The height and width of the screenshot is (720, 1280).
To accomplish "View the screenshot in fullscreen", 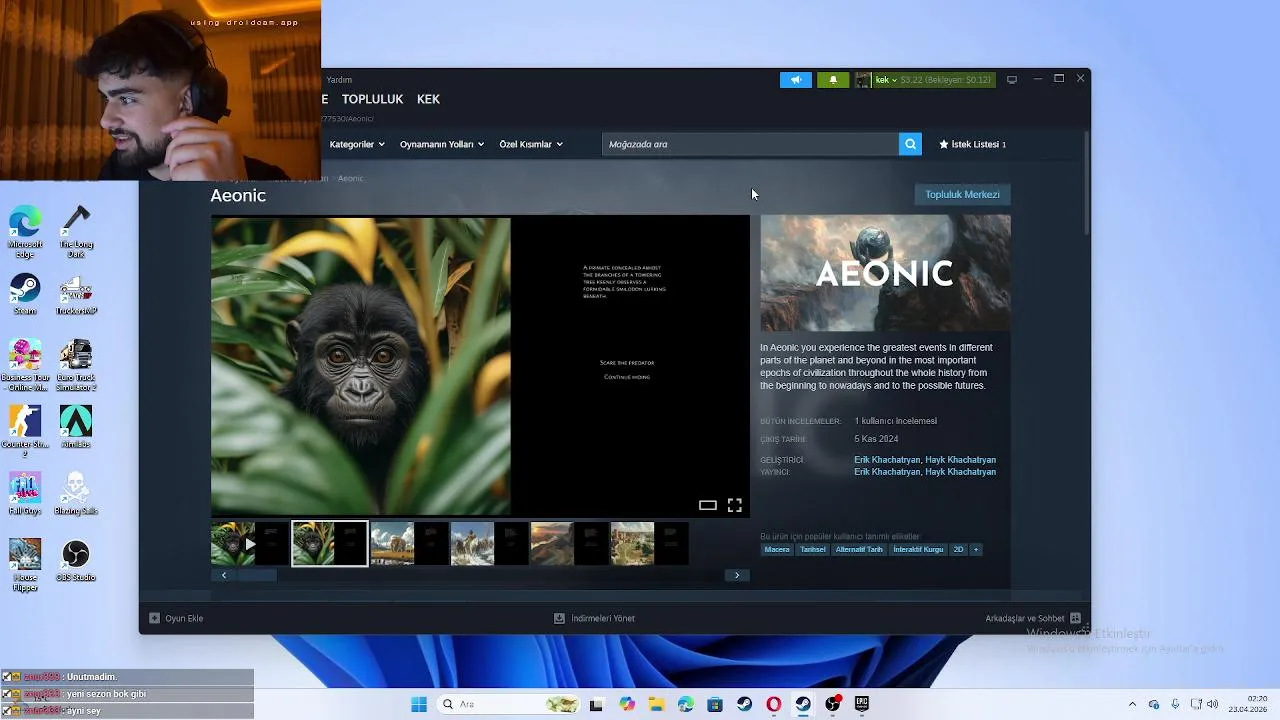I will (x=735, y=505).
